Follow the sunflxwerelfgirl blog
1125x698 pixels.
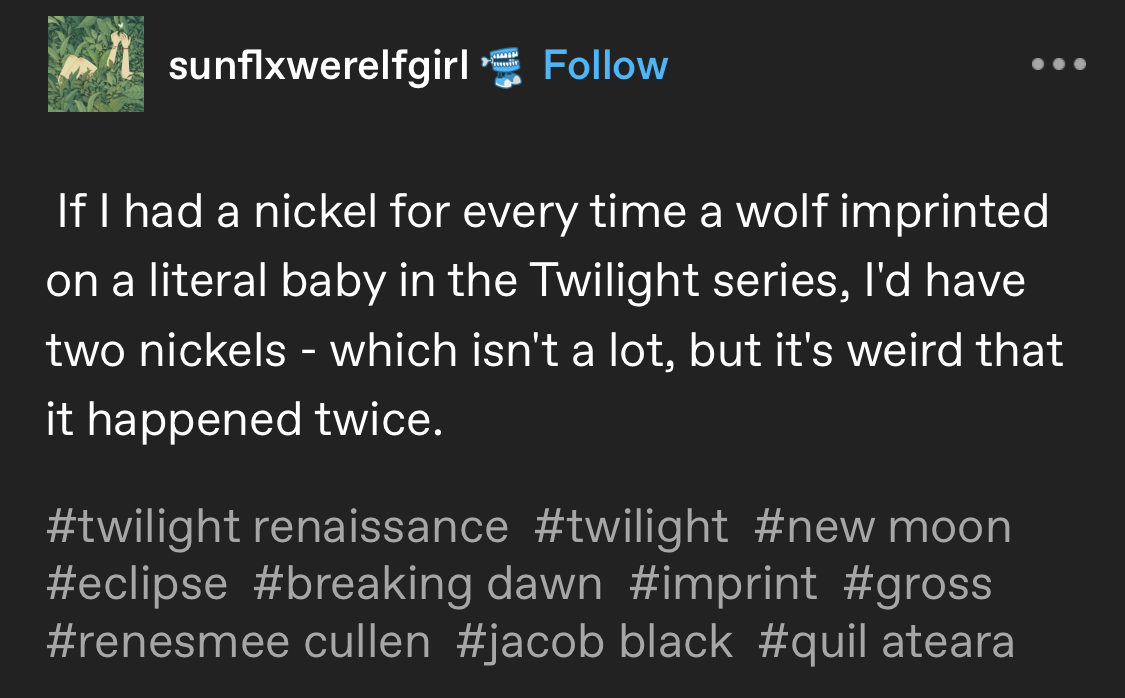coord(606,65)
